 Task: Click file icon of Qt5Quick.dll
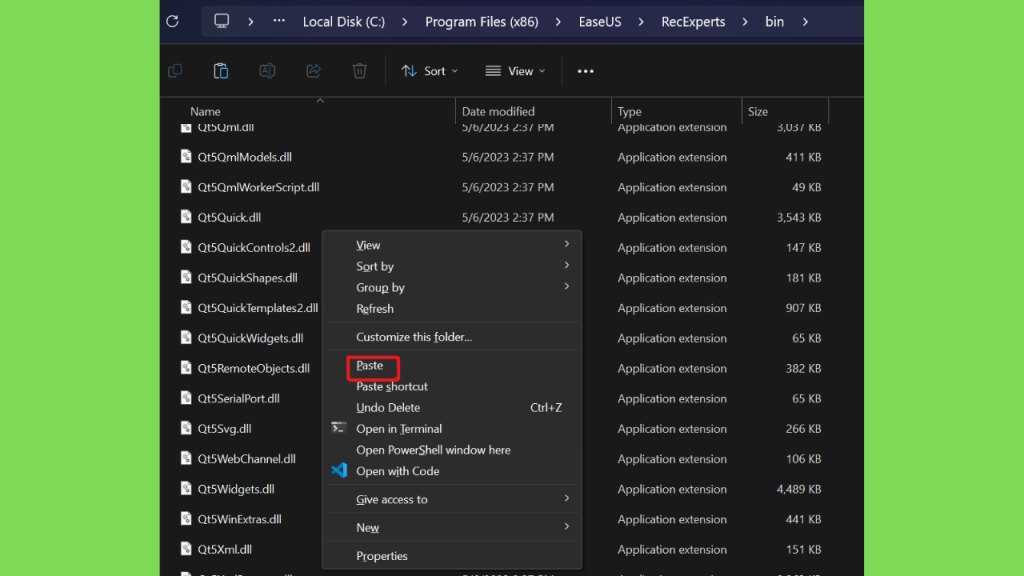click(186, 217)
